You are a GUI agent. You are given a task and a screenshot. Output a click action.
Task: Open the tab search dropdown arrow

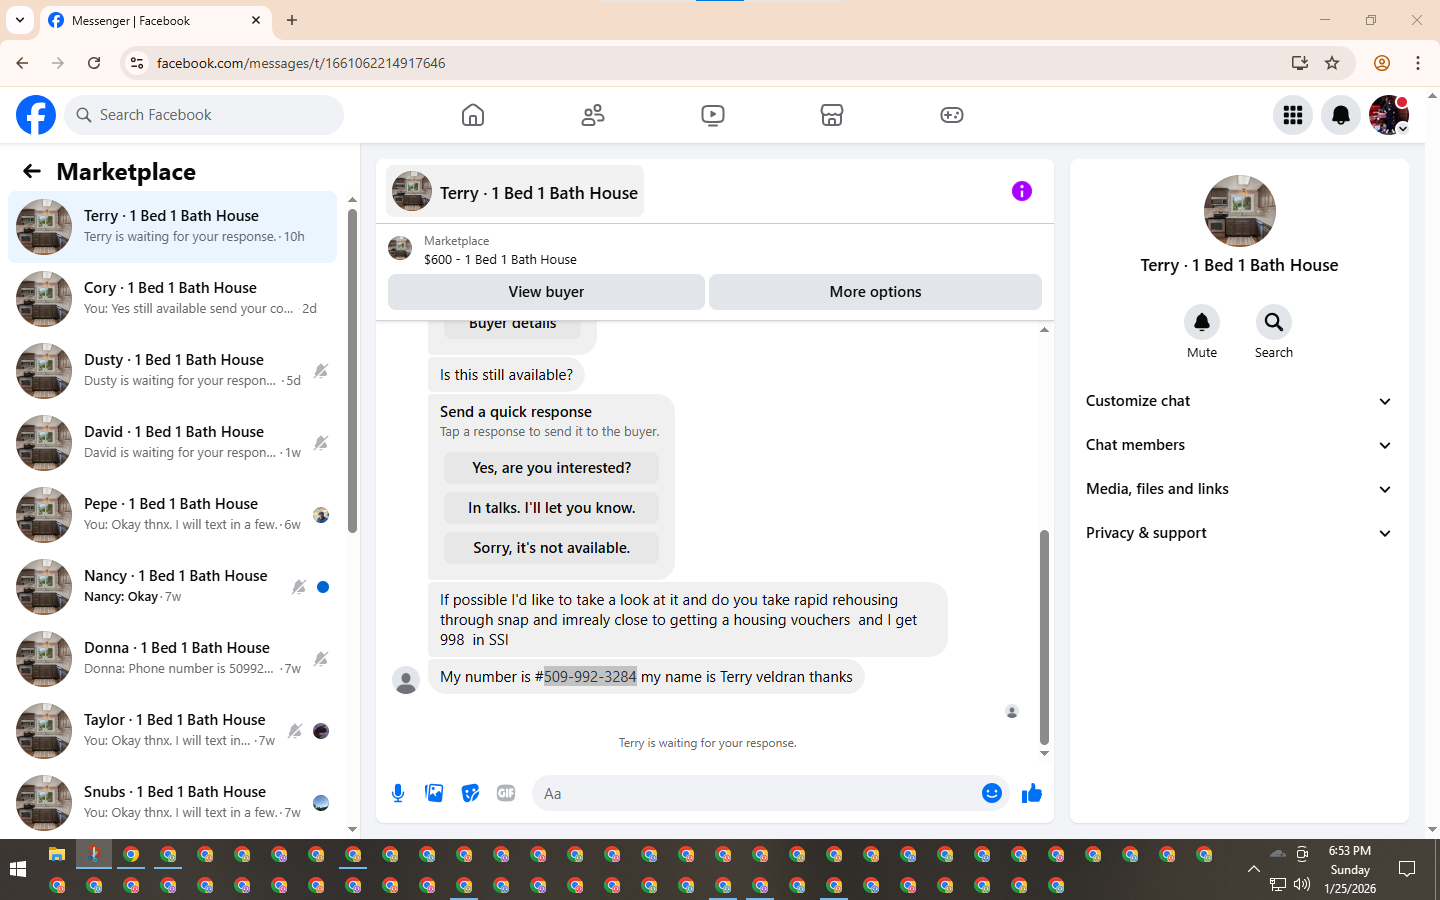coord(19,20)
